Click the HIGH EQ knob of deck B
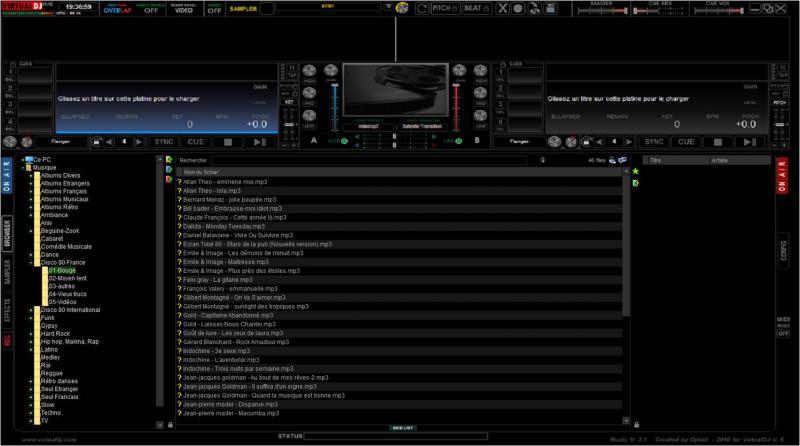The width and height of the screenshot is (800, 446). (480, 70)
